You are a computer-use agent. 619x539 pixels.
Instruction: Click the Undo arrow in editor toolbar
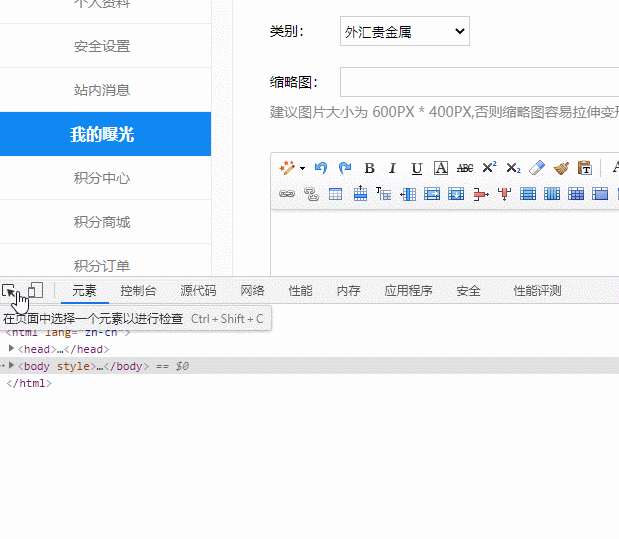321,168
